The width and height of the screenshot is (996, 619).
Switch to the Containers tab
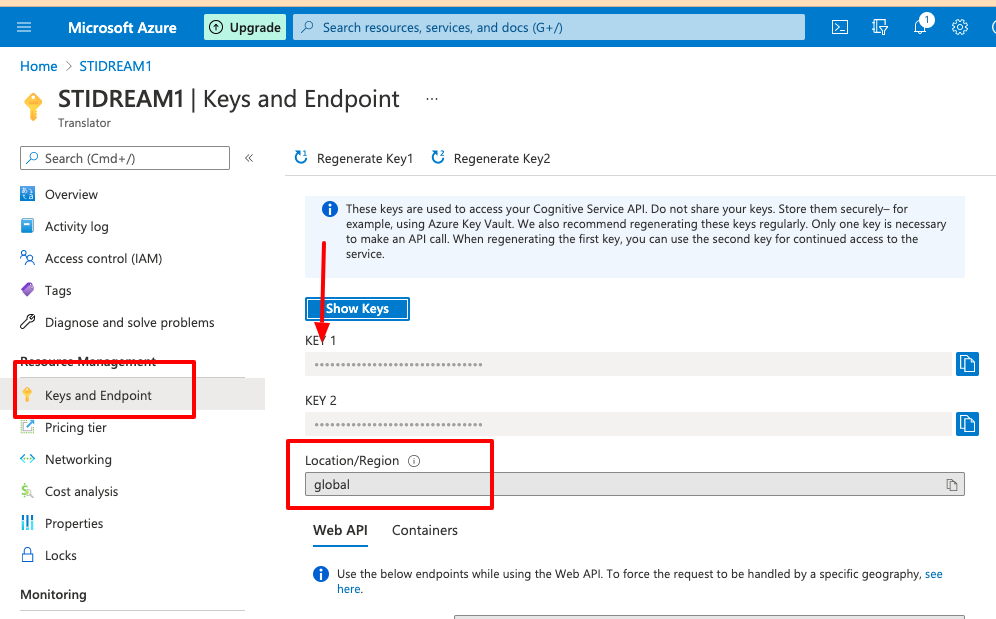coord(425,530)
